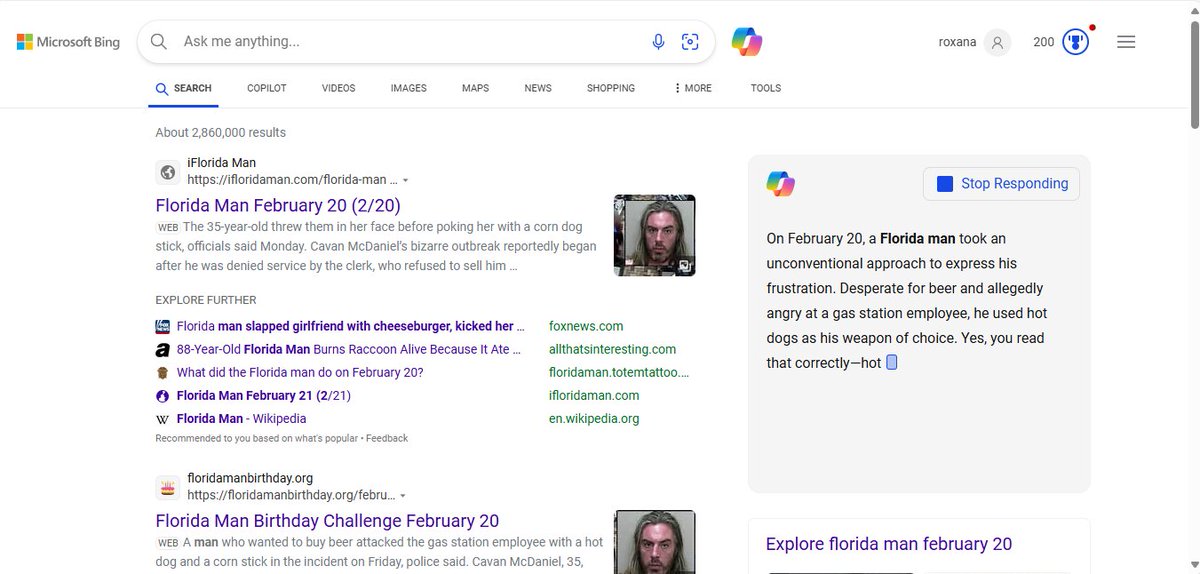Open Florida Man Birthday Challenge February 20 result
Viewport: 1200px width, 574px height.
pos(327,520)
